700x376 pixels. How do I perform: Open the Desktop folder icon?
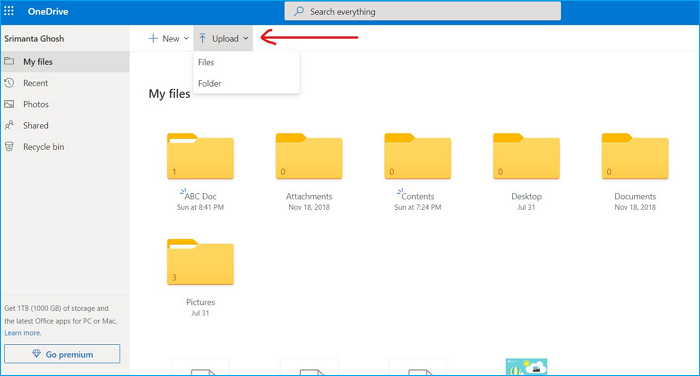coord(526,156)
